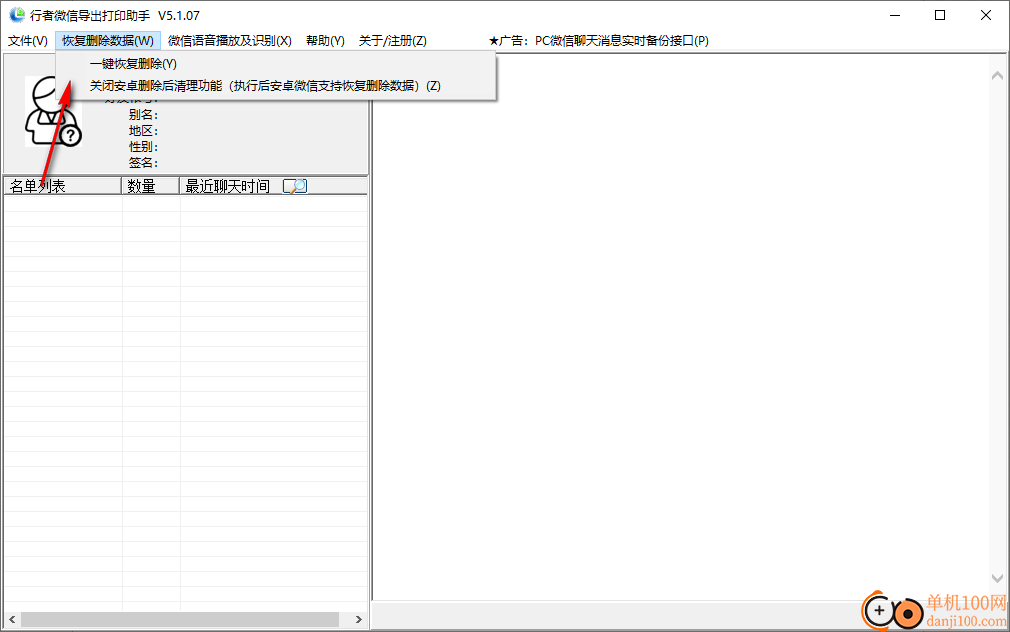Click the 别名: label

[143, 115]
